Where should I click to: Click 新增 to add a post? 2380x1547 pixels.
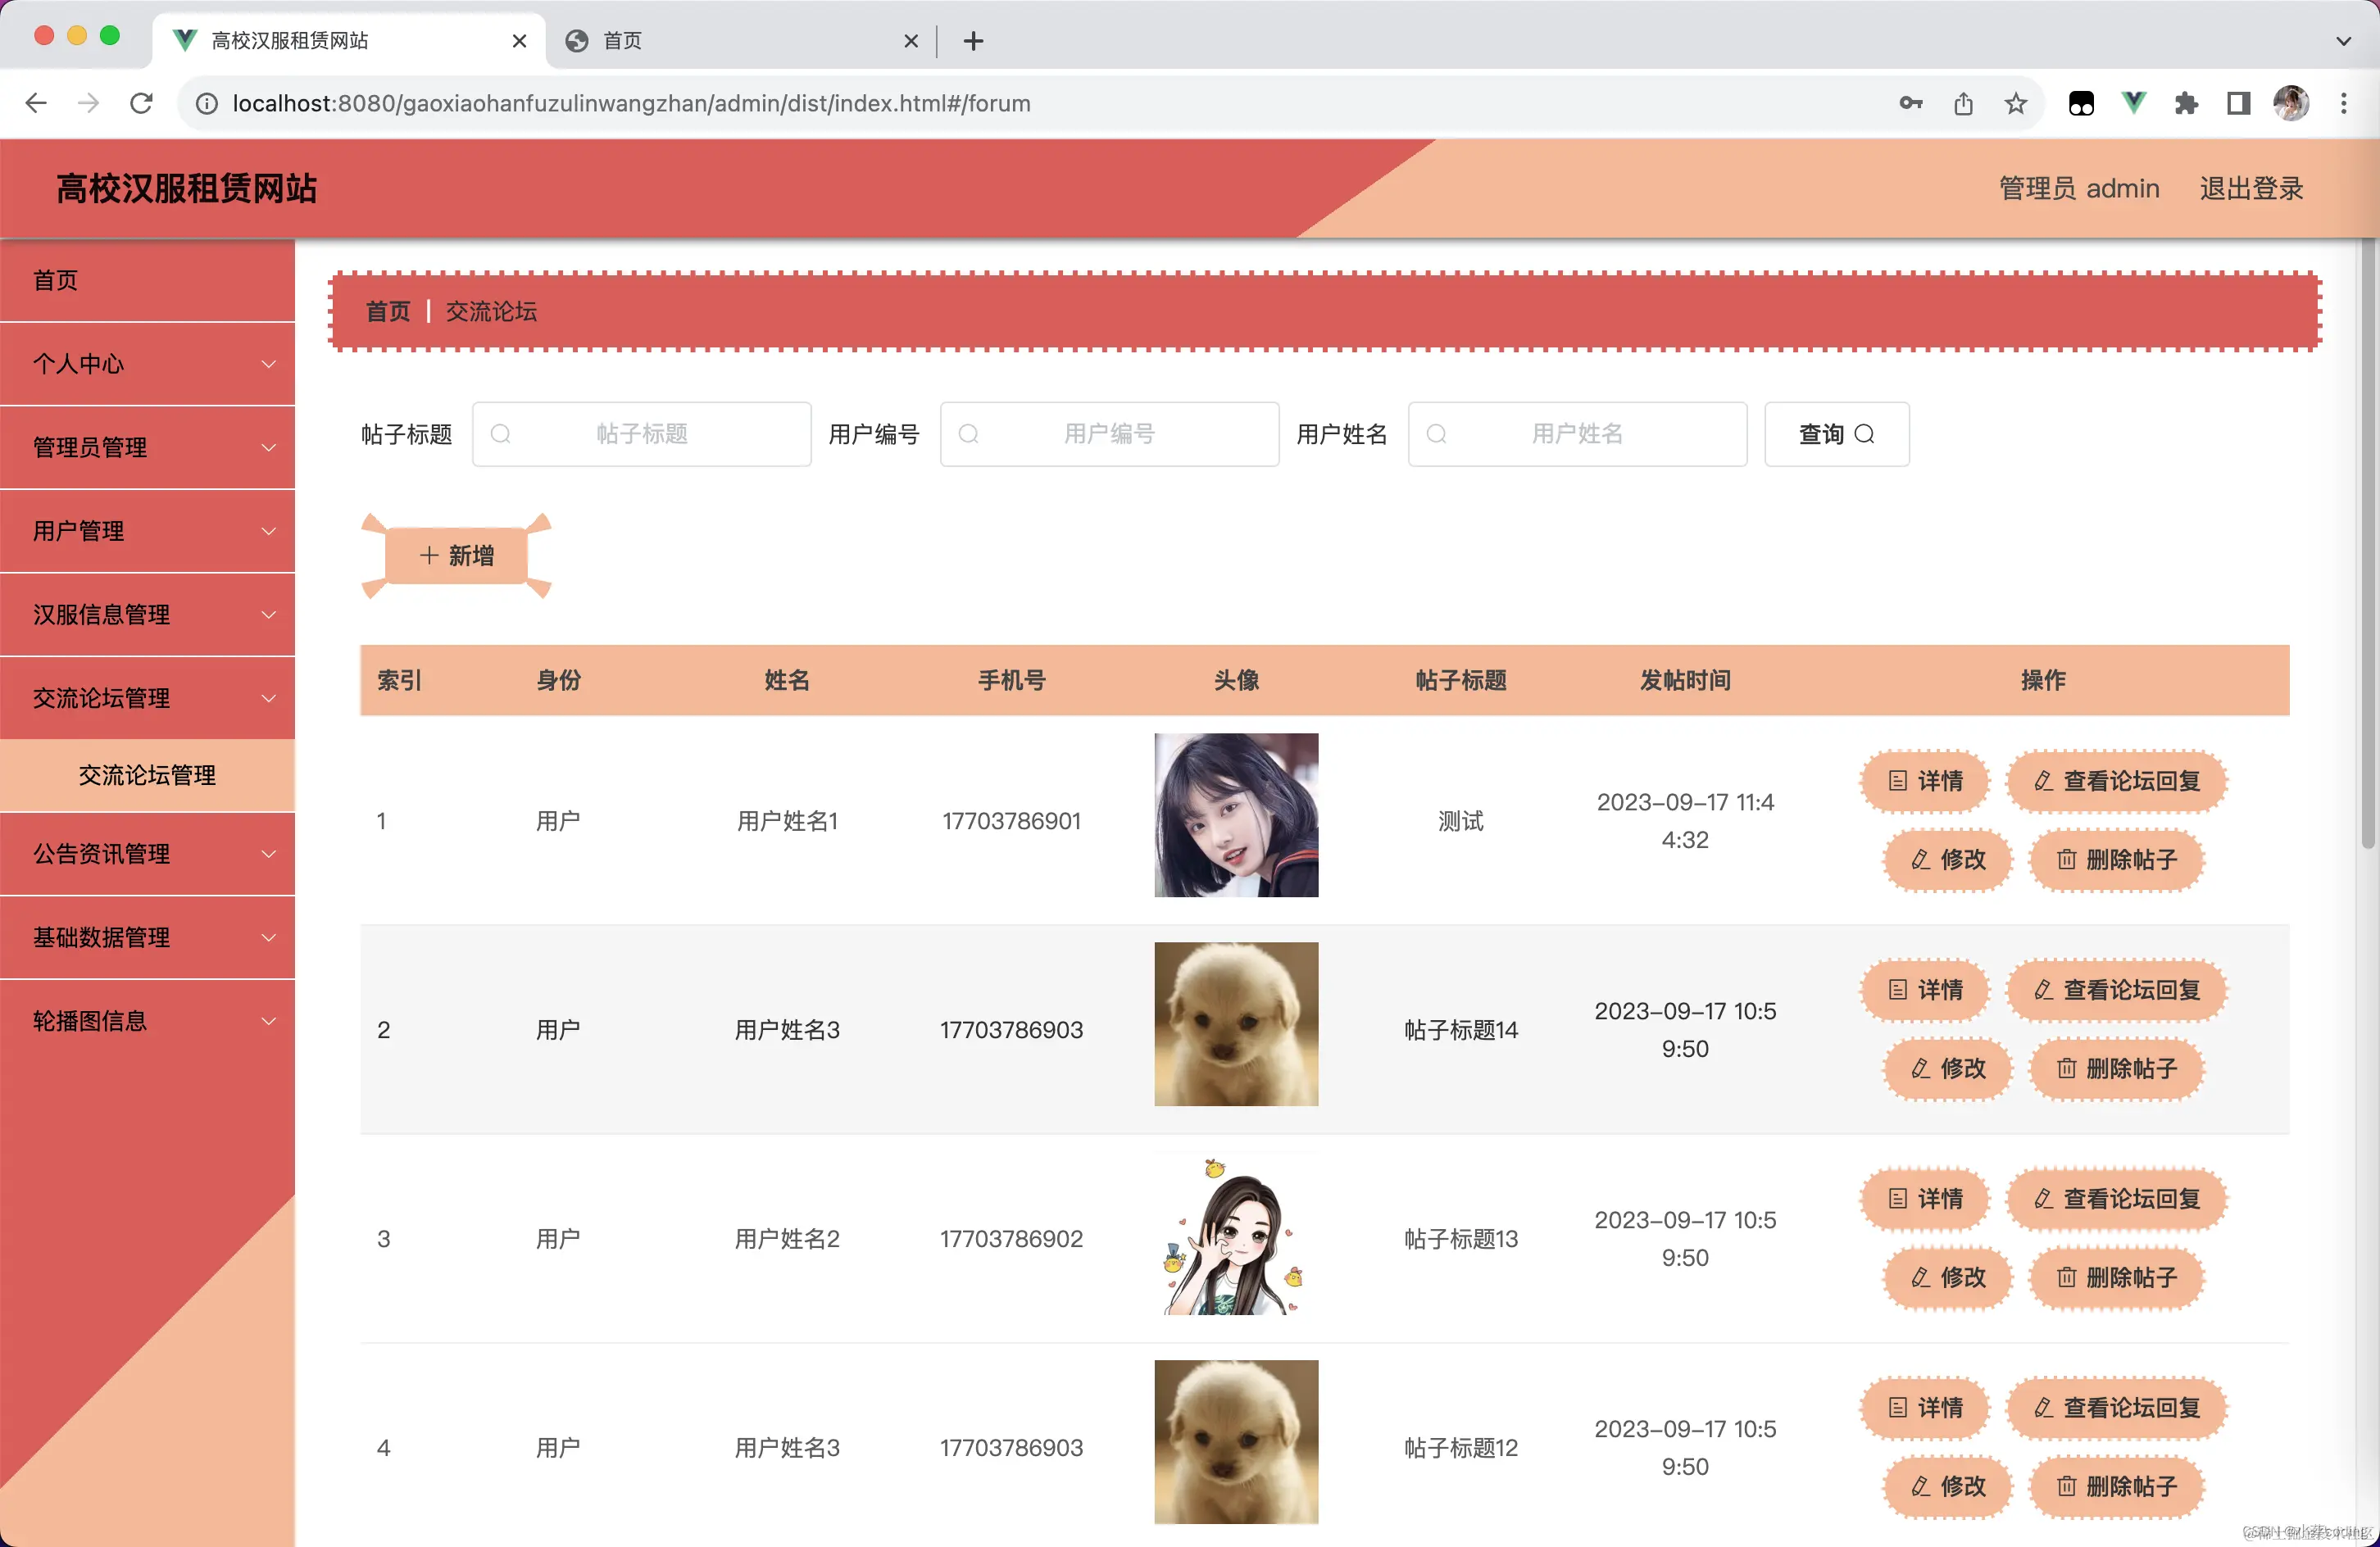(x=456, y=556)
